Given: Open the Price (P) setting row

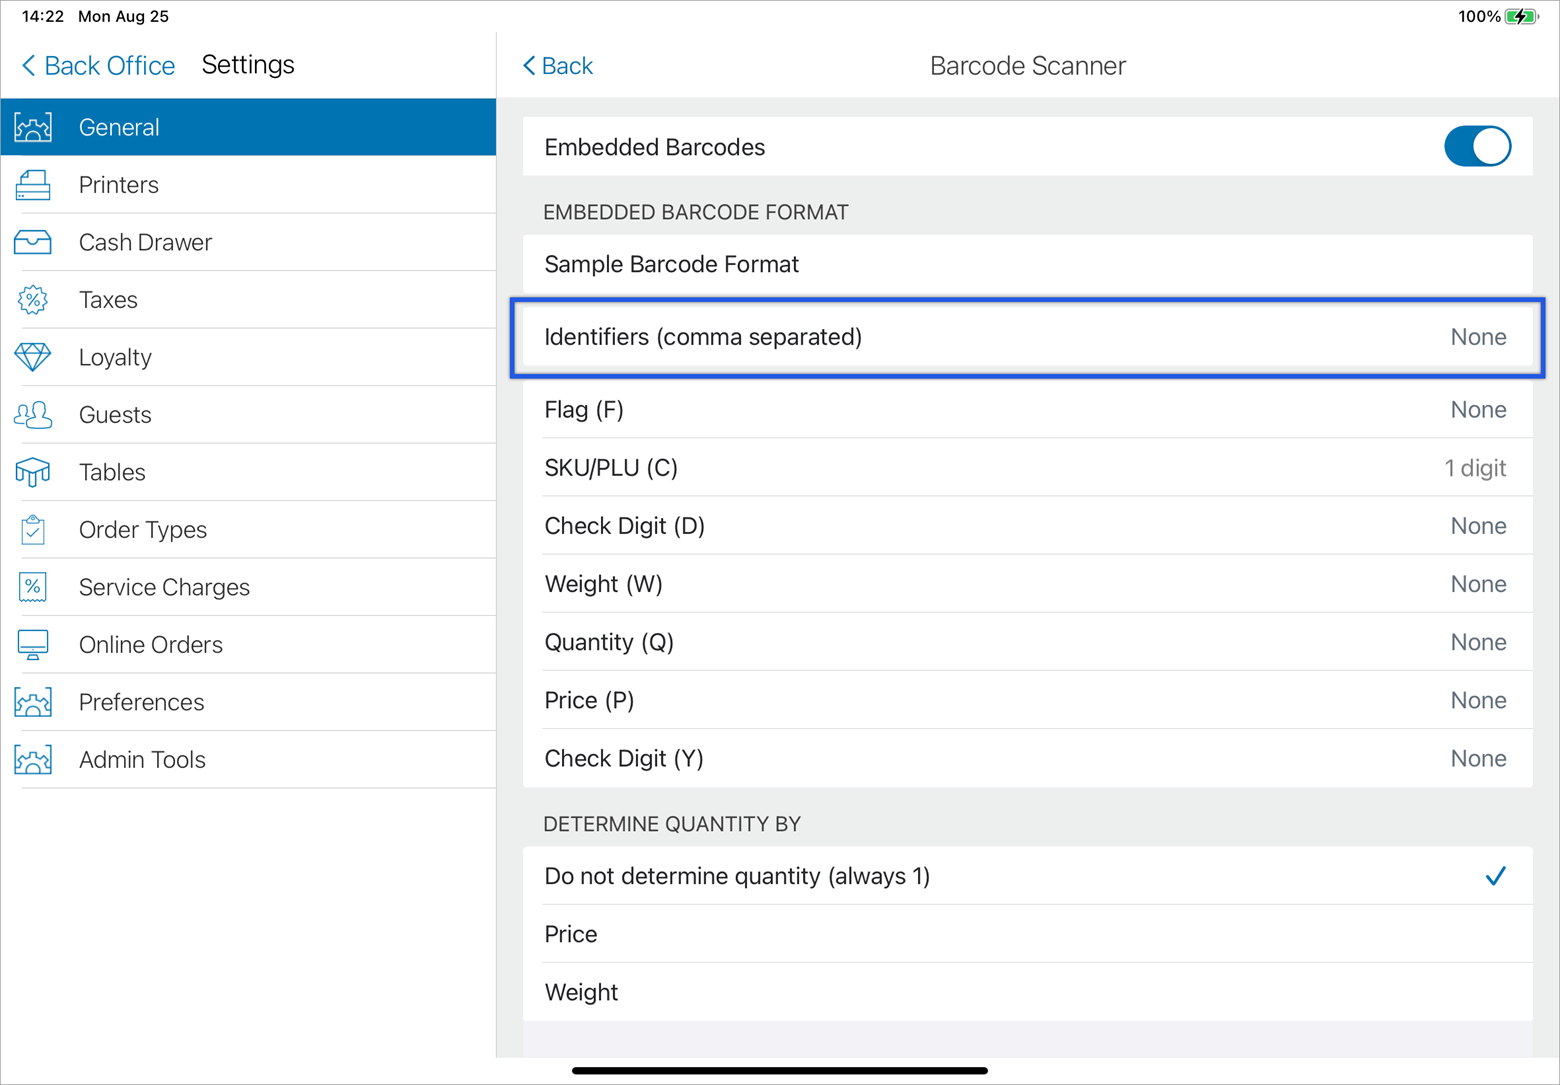Looking at the screenshot, I should coord(1027,700).
